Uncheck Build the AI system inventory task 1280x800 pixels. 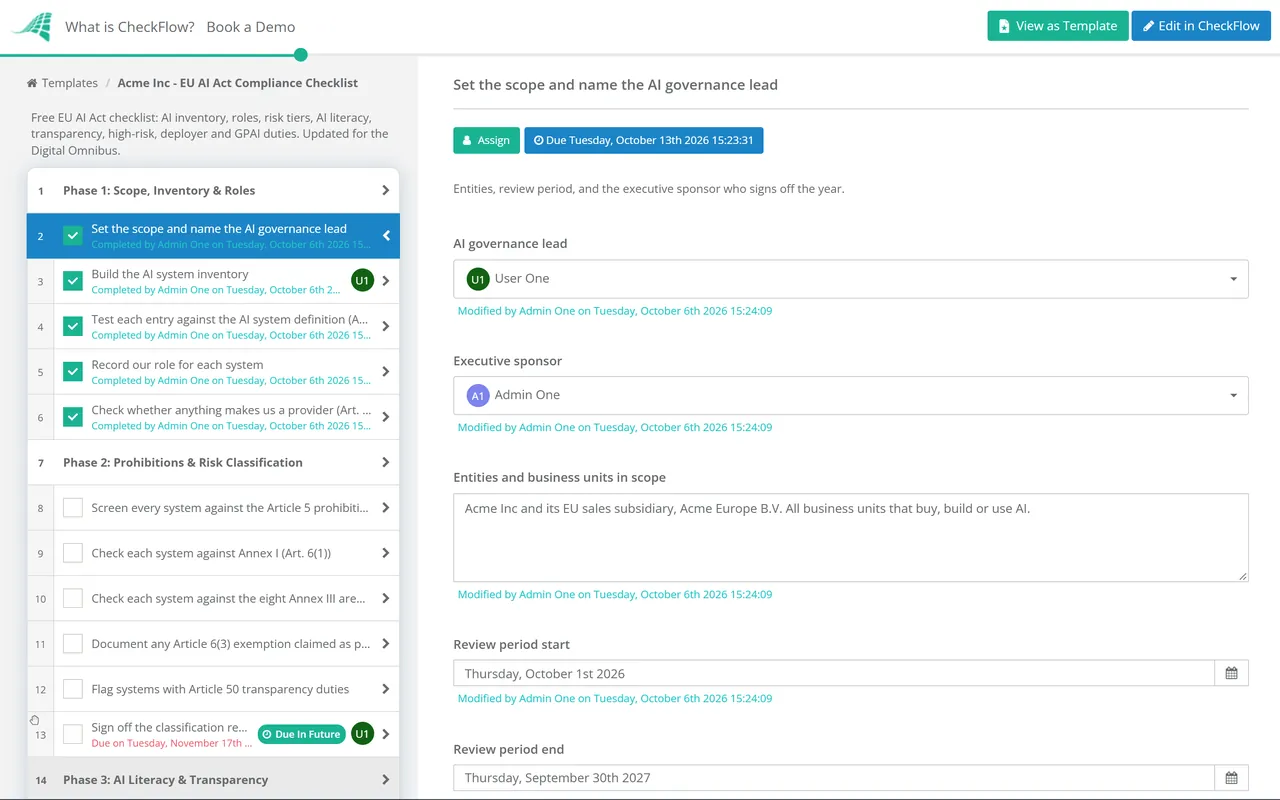pyautogui.click(x=73, y=281)
